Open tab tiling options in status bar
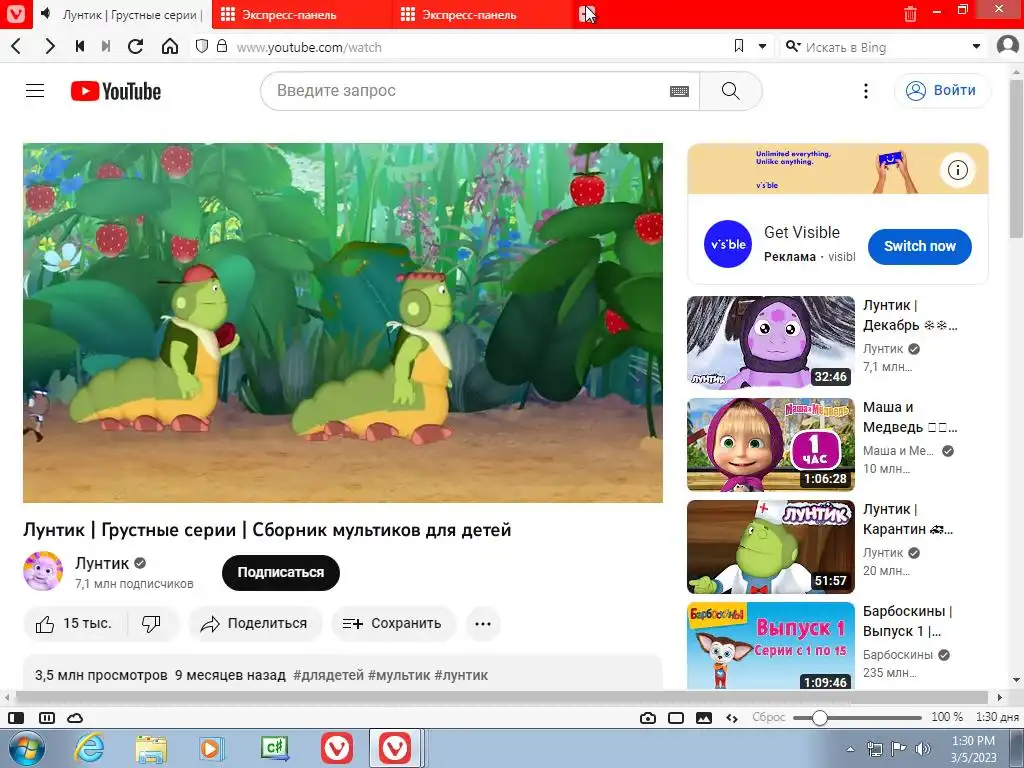This screenshot has height=768, width=1024. (x=47, y=718)
